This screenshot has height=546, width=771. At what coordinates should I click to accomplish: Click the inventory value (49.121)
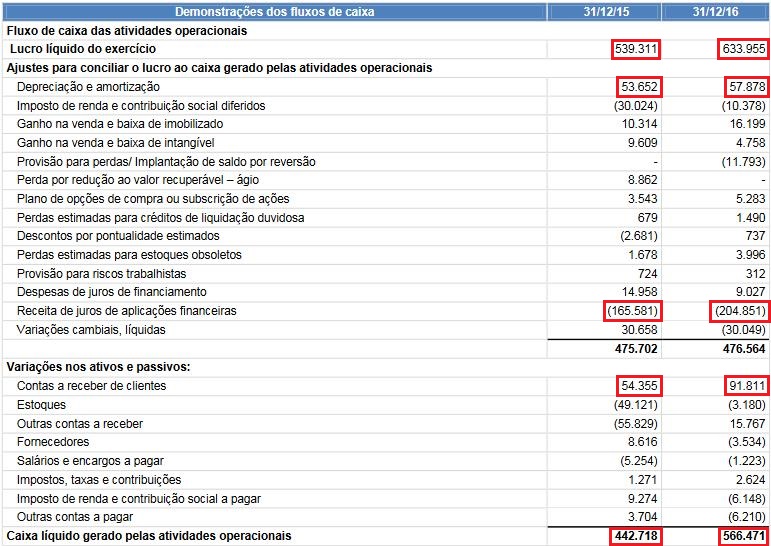click(x=636, y=405)
